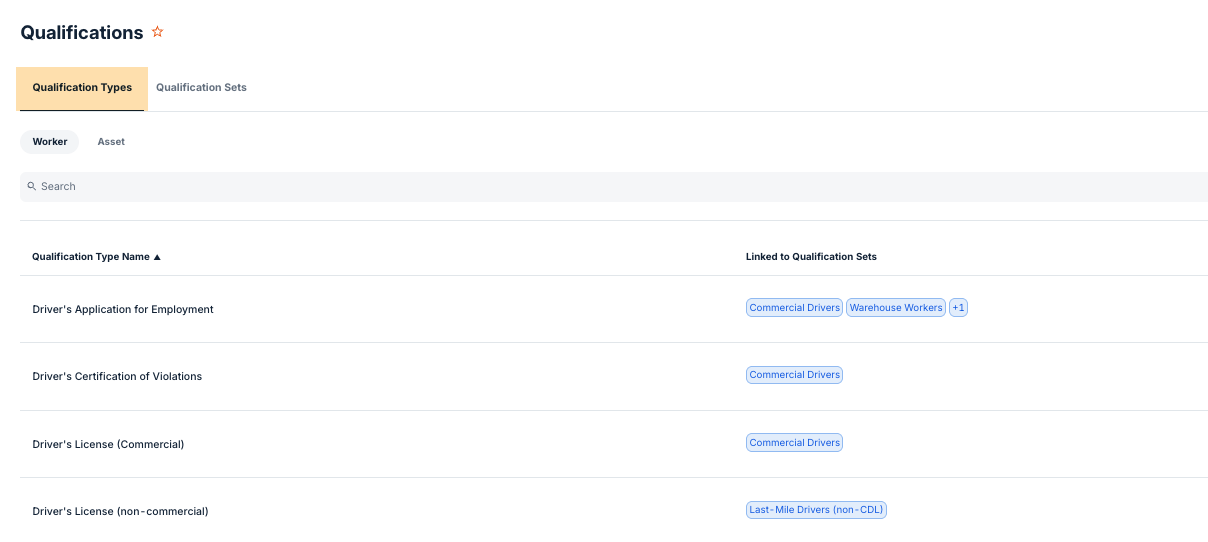Click the magnifier icon in the search bar
1208x542 pixels.
(32, 186)
